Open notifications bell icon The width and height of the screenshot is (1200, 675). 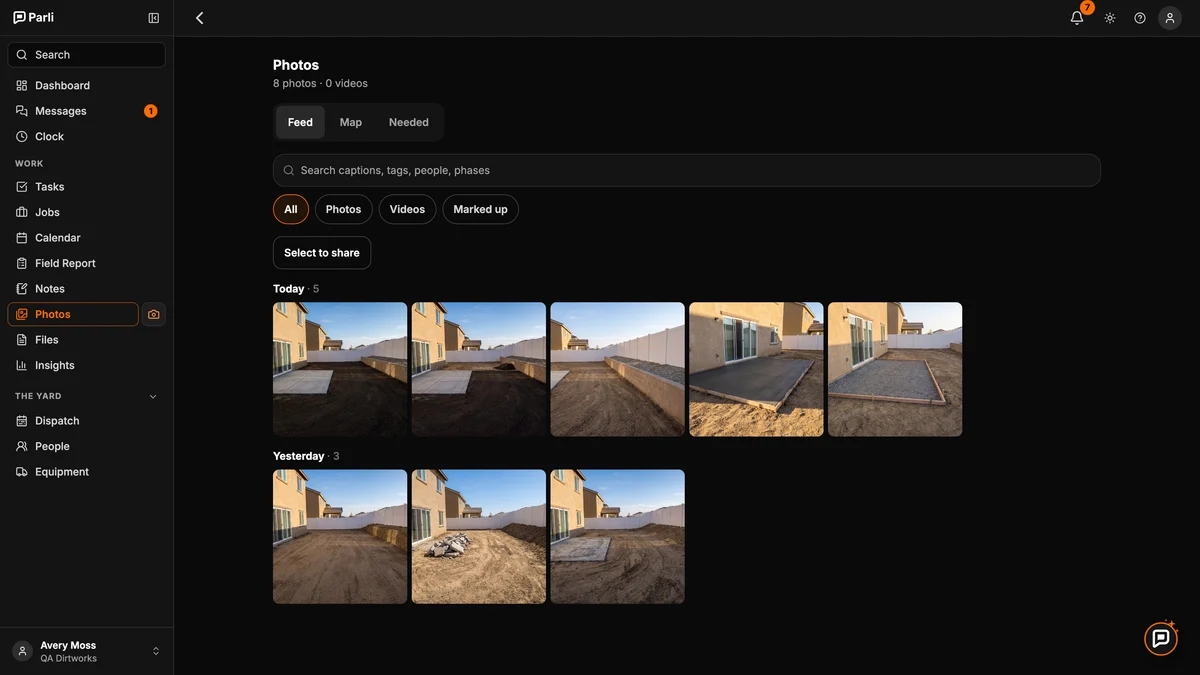pos(1077,18)
